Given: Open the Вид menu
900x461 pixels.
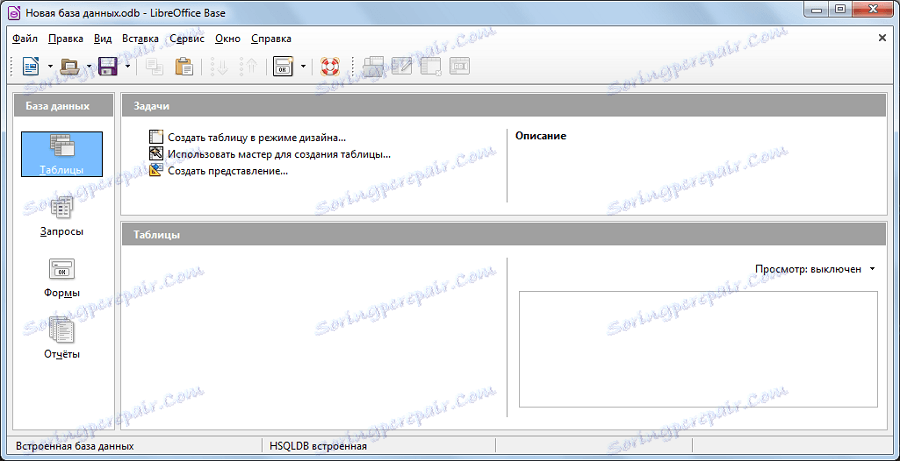Looking at the screenshot, I should click(103, 38).
